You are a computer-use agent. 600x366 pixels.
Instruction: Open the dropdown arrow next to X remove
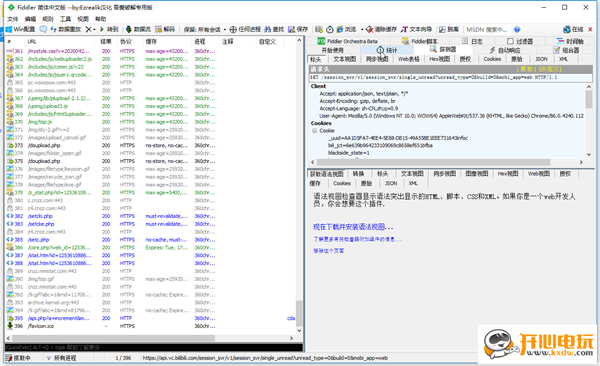pos(94,29)
